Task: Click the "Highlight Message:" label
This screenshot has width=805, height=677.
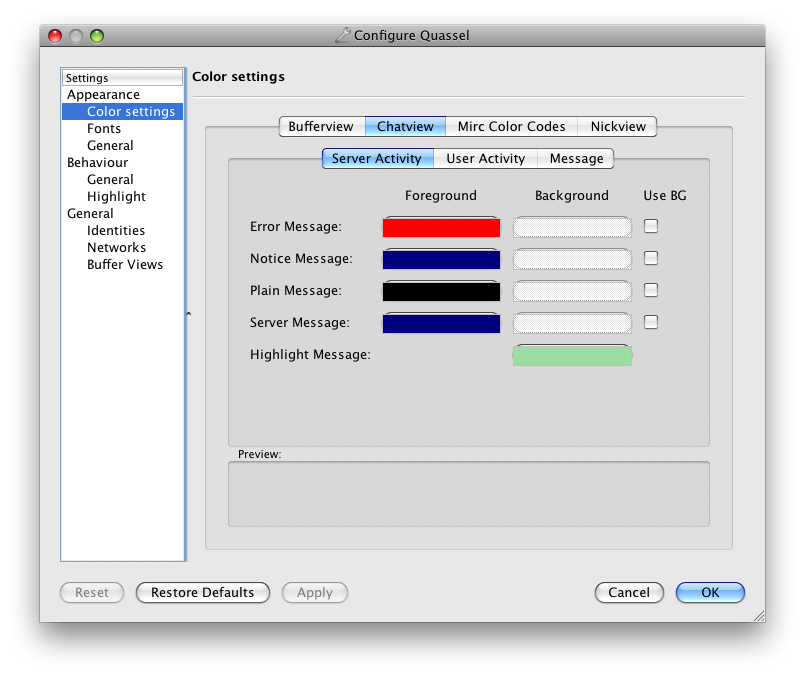Action: 310,355
